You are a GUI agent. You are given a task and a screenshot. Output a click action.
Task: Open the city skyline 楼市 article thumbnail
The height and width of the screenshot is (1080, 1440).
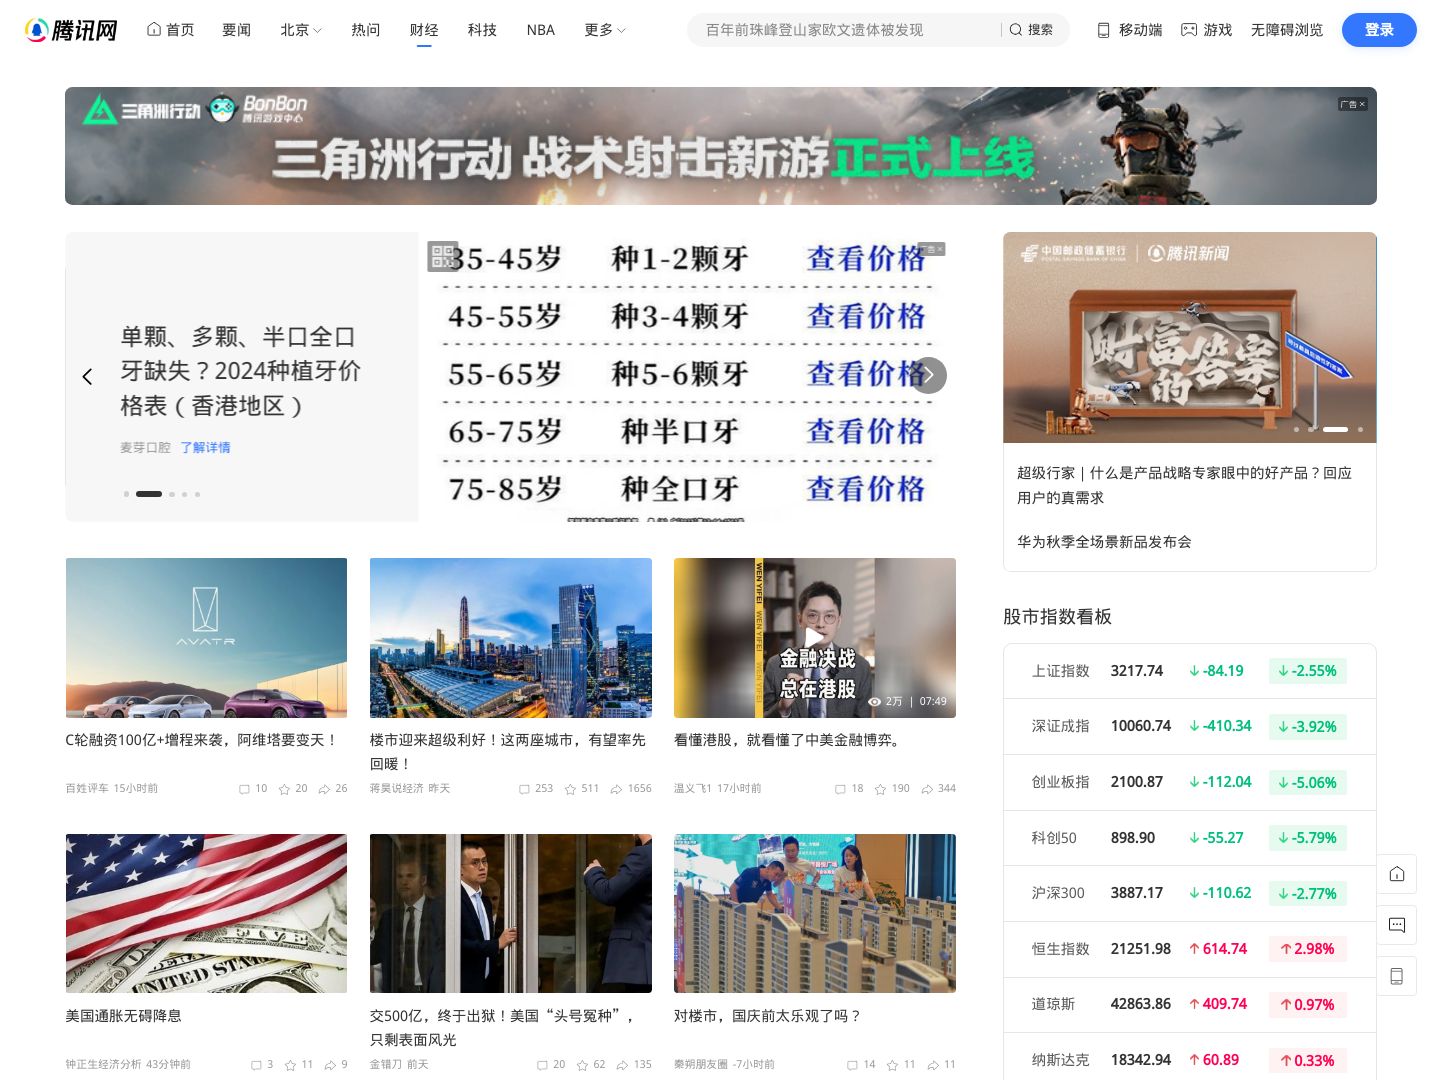click(511, 638)
